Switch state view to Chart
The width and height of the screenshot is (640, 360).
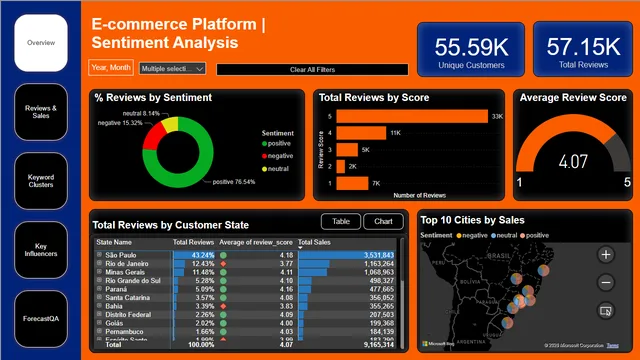pos(383,221)
